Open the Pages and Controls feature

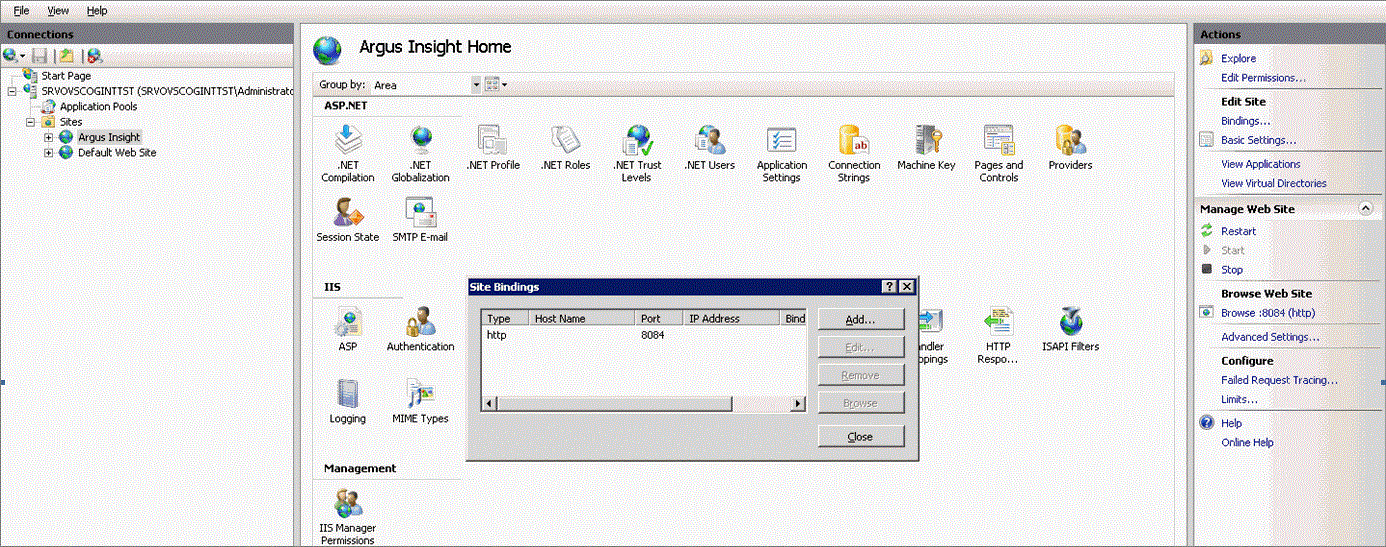998,153
